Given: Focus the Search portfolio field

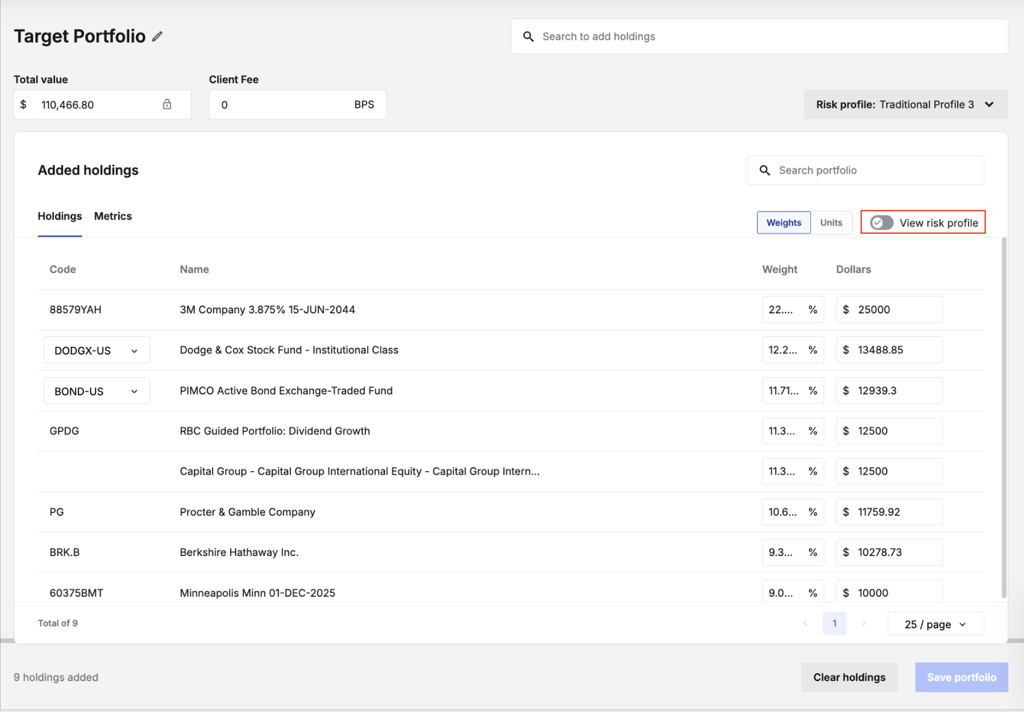Looking at the screenshot, I should (865, 170).
